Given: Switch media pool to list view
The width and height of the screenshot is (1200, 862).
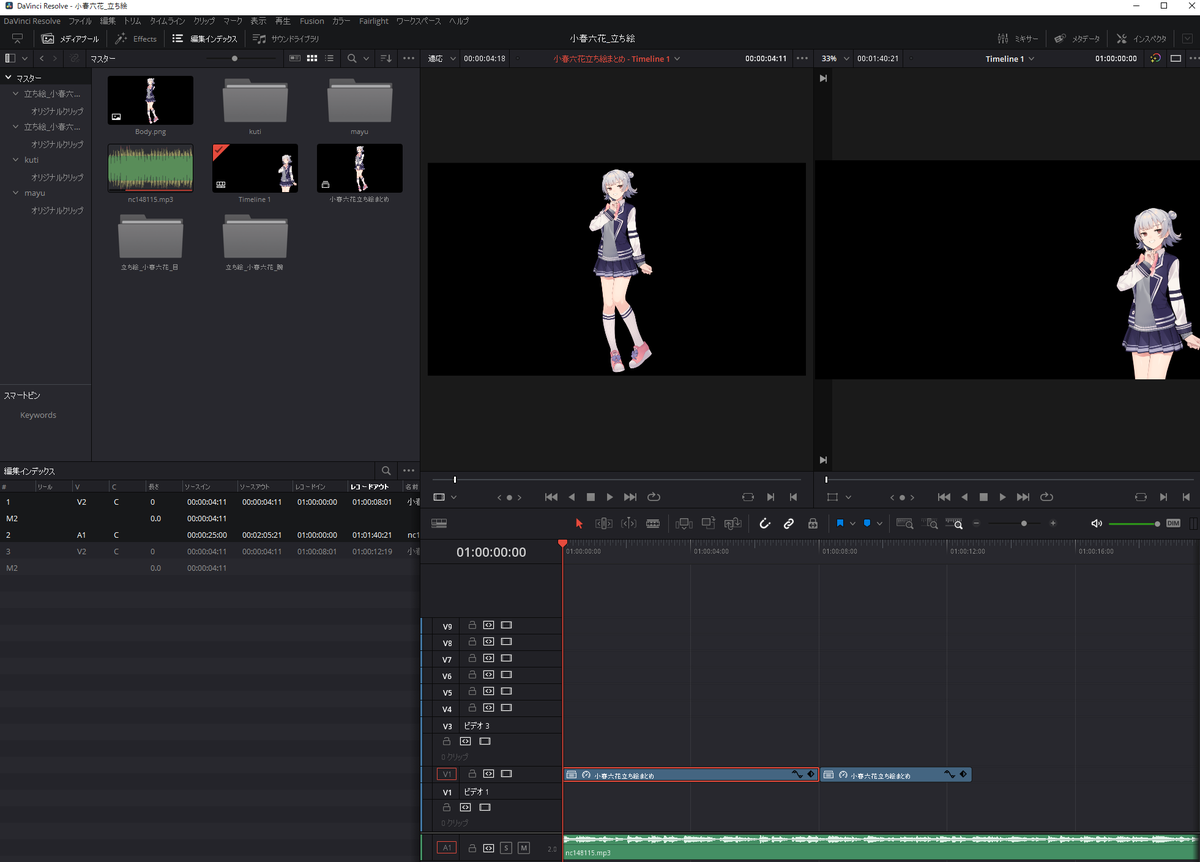Looking at the screenshot, I should 329,59.
